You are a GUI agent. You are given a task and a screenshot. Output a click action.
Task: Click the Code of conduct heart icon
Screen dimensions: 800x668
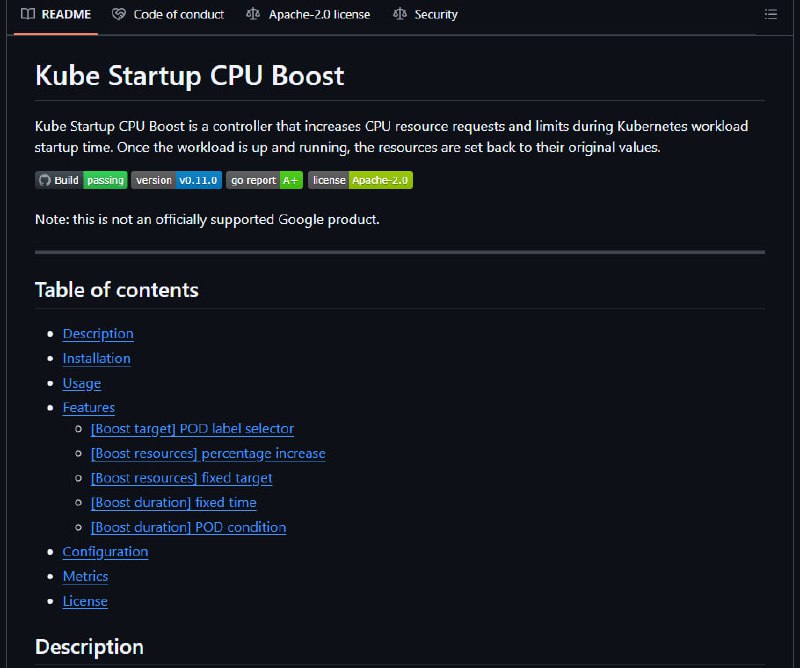pyautogui.click(x=119, y=14)
